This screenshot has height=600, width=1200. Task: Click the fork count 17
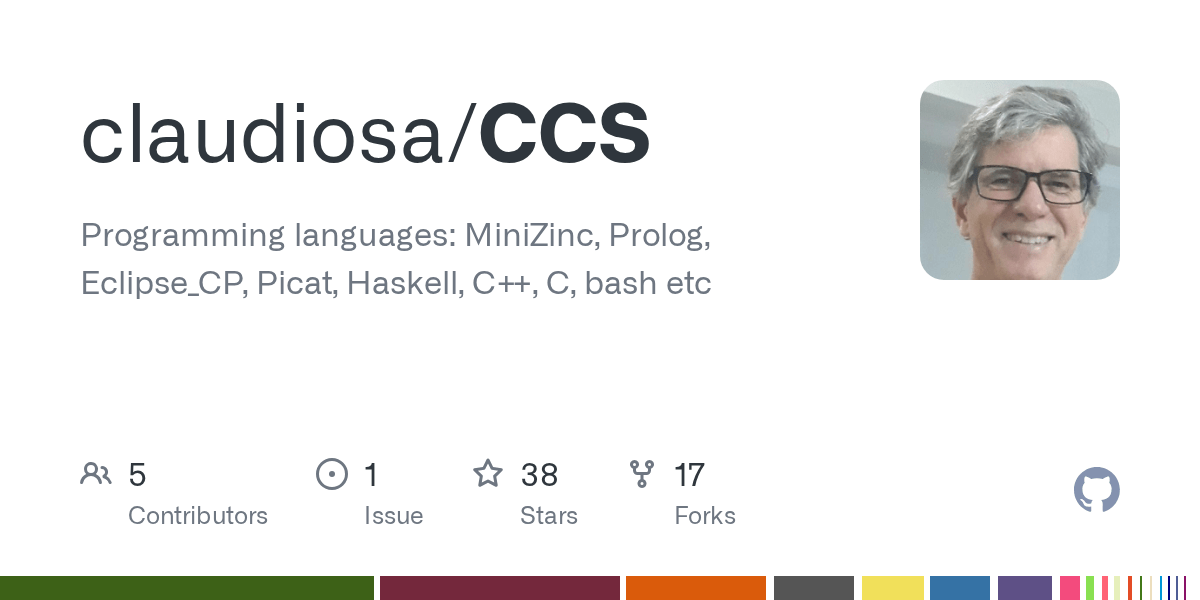tap(689, 475)
